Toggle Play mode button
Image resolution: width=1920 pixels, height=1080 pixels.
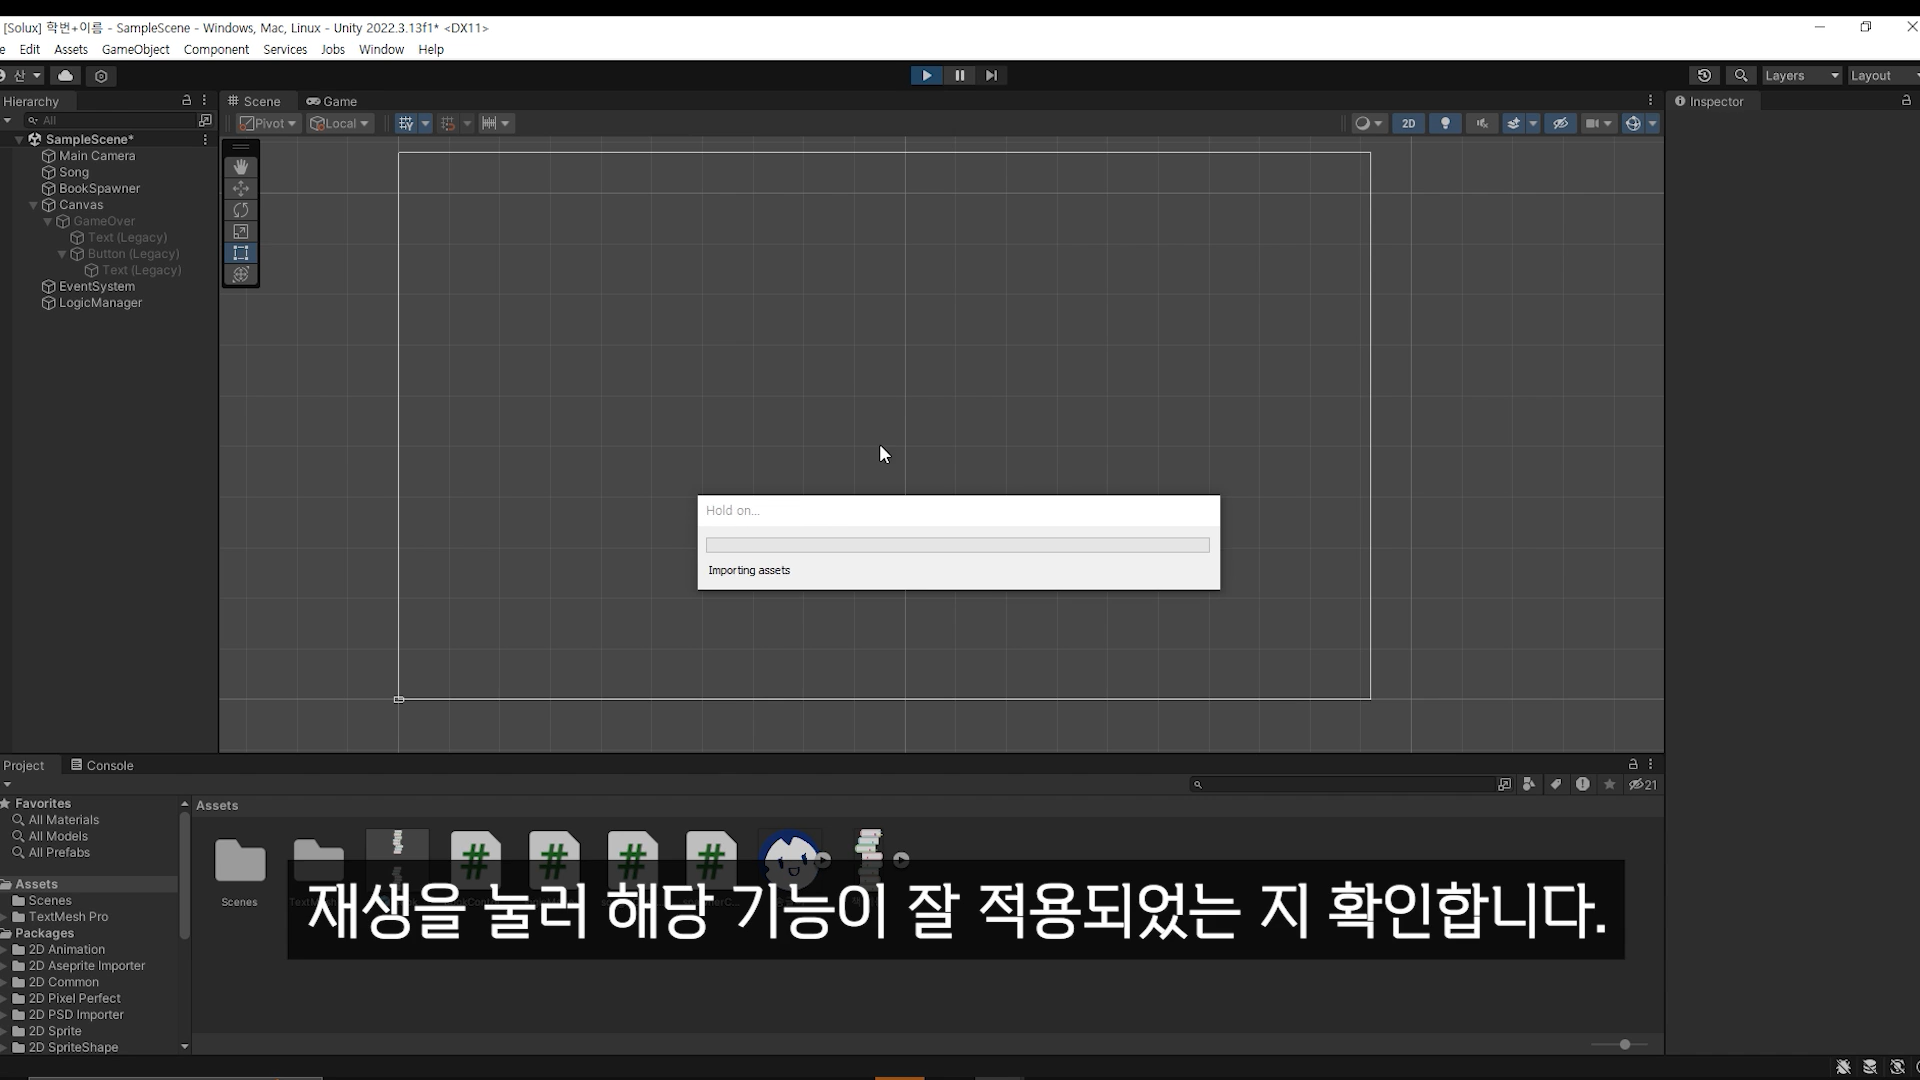[926, 75]
